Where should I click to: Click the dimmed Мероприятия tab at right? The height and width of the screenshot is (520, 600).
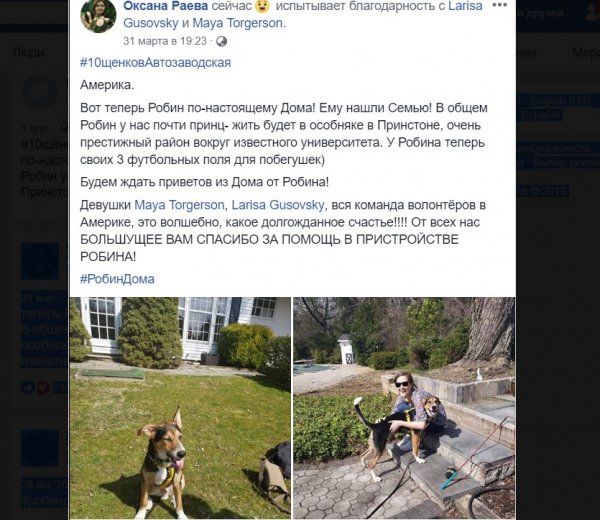click(x=586, y=52)
